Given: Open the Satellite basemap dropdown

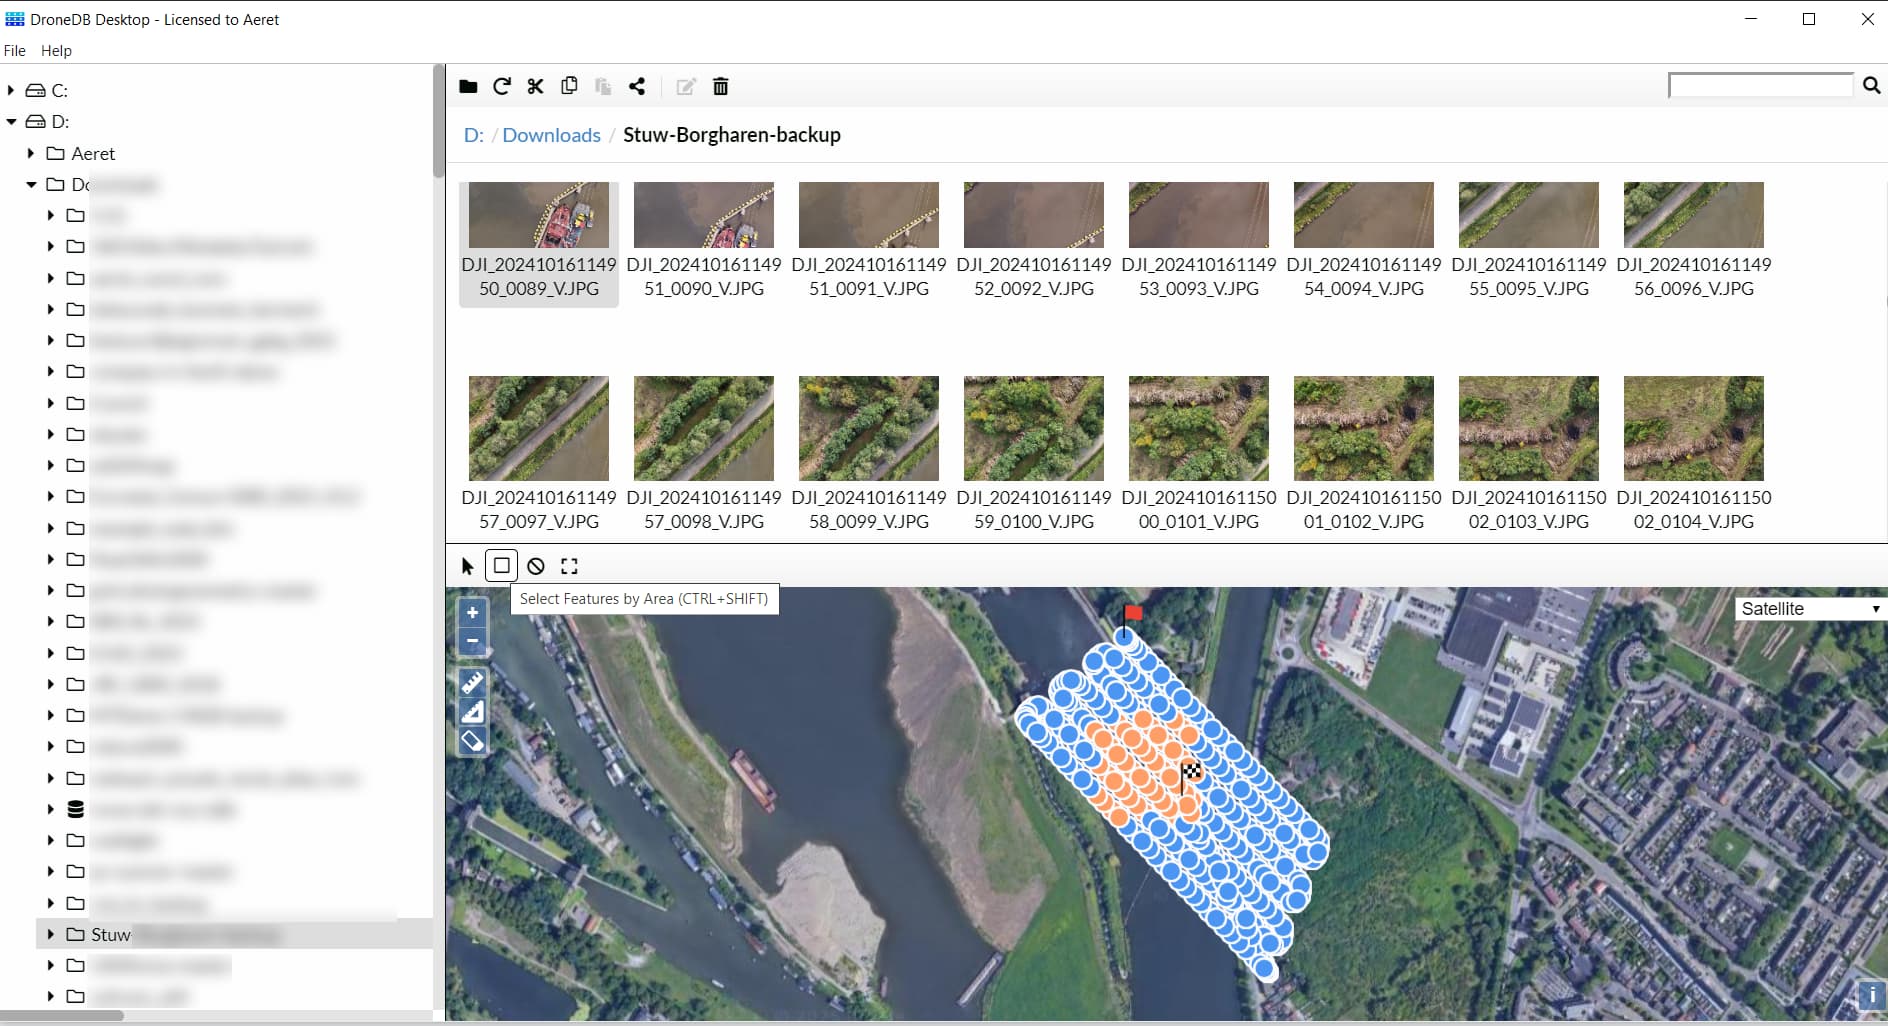Looking at the screenshot, I should pos(1808,608).
